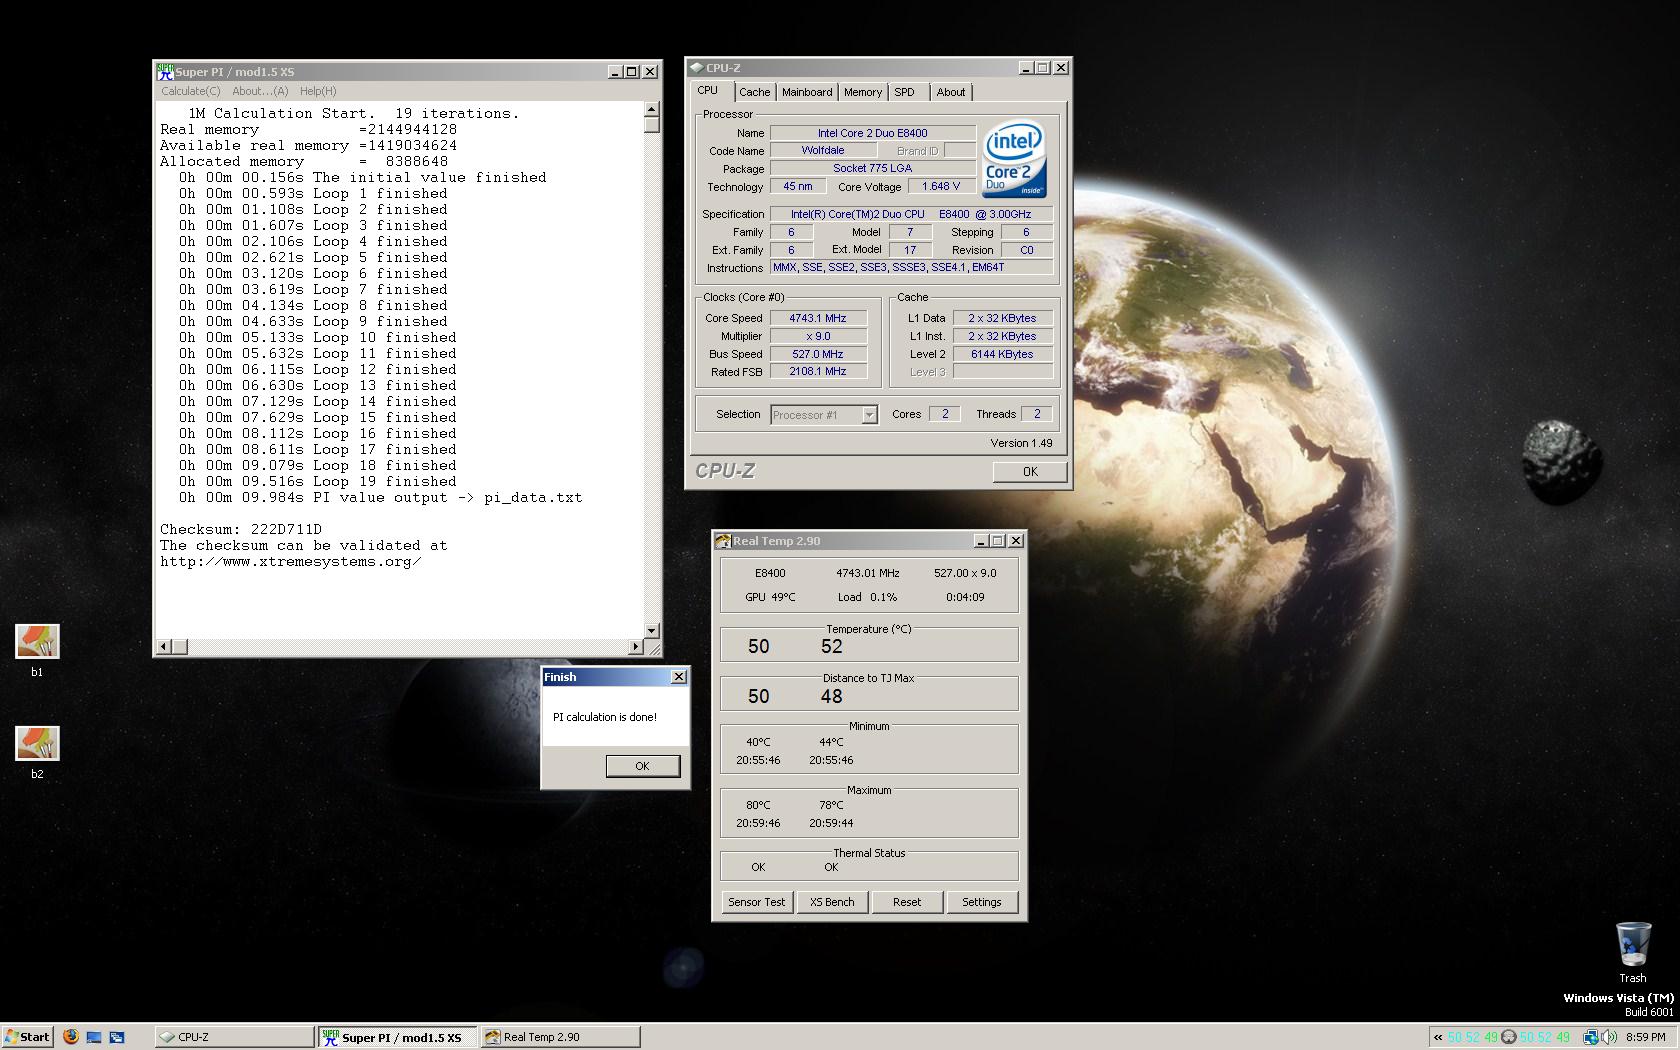Viewport: 1680px width, 1050px height.
Task: Open Settings in Real Temp
Action: click(x=982, y=902)
